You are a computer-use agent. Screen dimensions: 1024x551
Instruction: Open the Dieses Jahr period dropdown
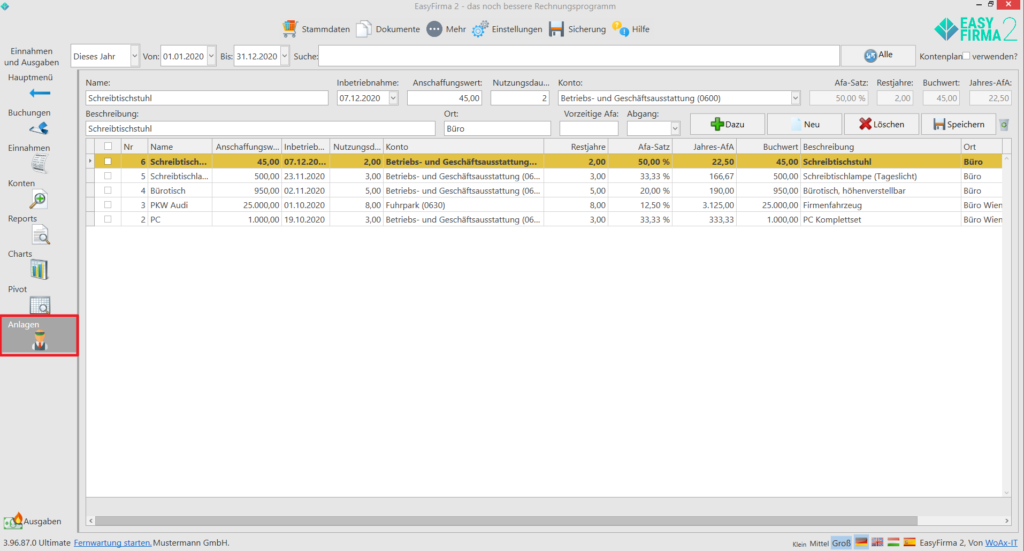click(x=134, y=56)
